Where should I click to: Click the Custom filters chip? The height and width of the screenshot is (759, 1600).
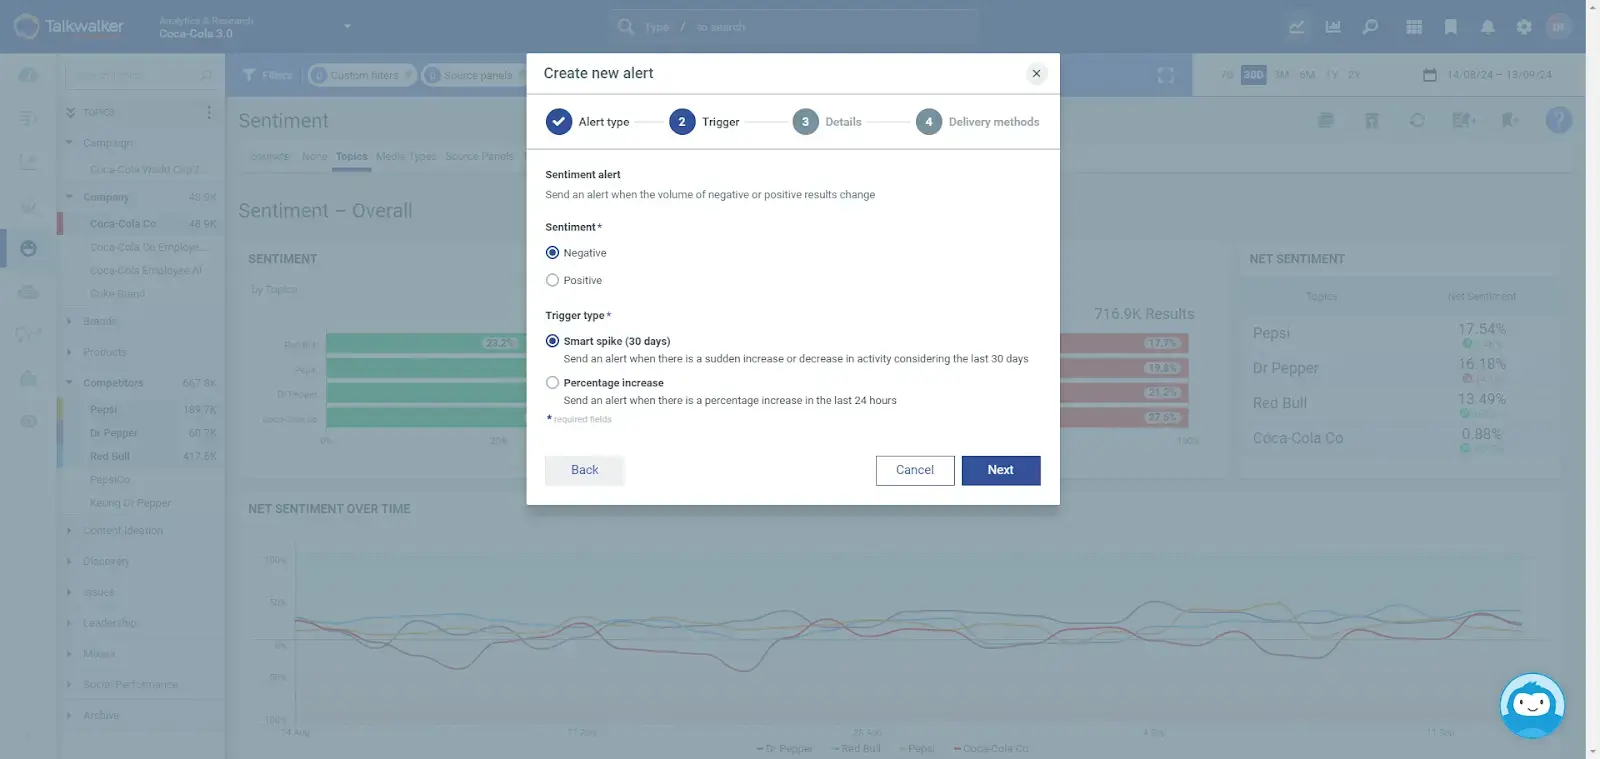click(x=361, y=75)
